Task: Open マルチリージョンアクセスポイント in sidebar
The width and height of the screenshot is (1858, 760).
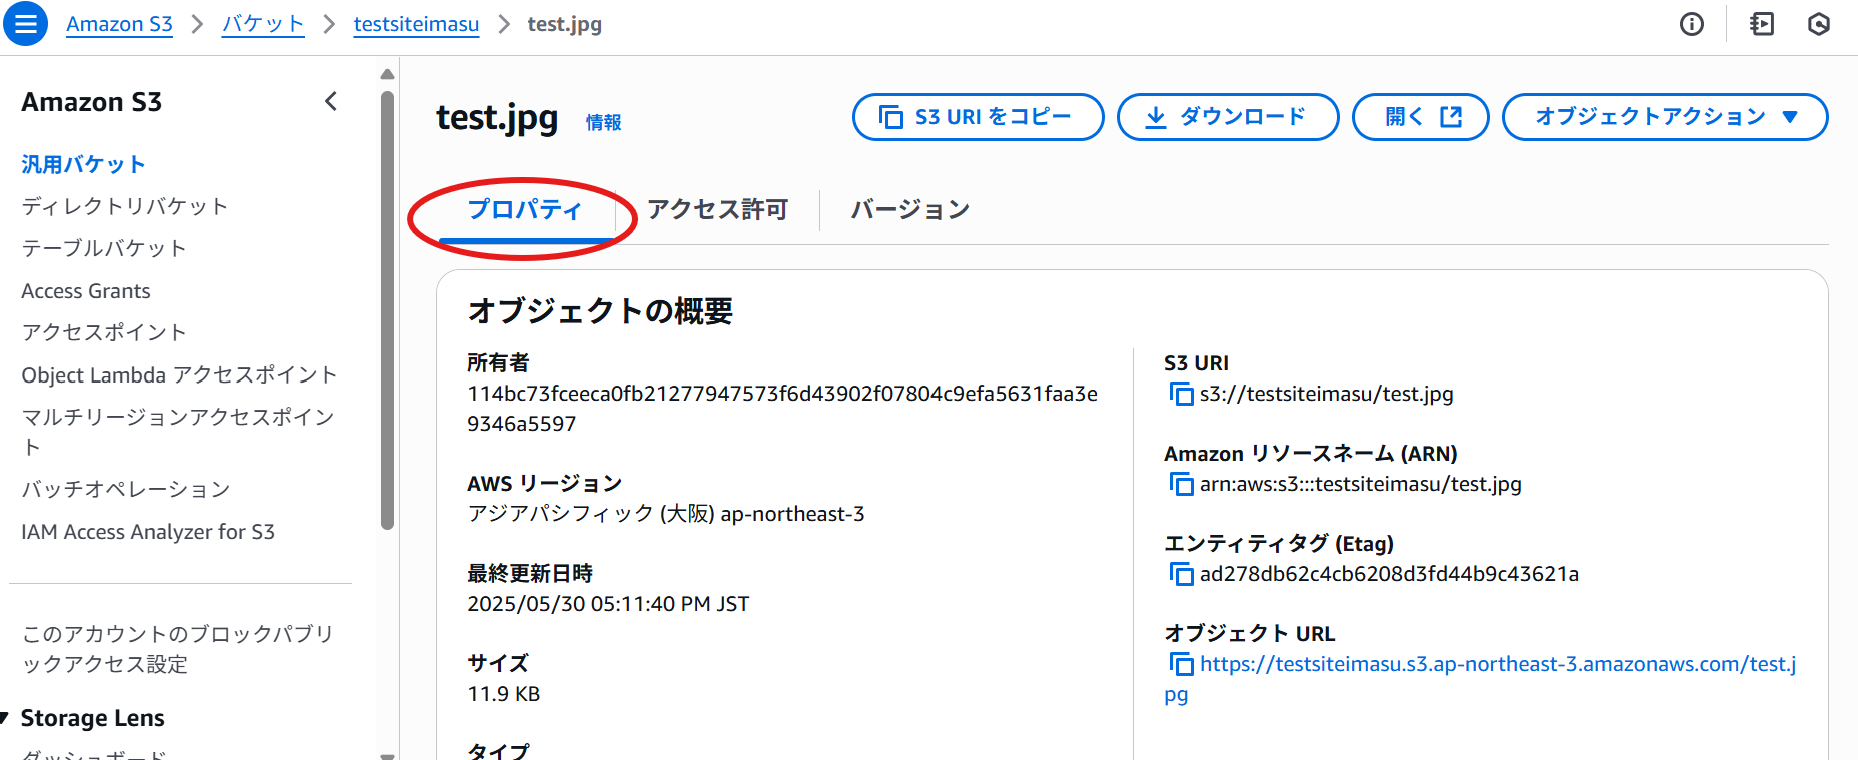Action: [178, 431]
